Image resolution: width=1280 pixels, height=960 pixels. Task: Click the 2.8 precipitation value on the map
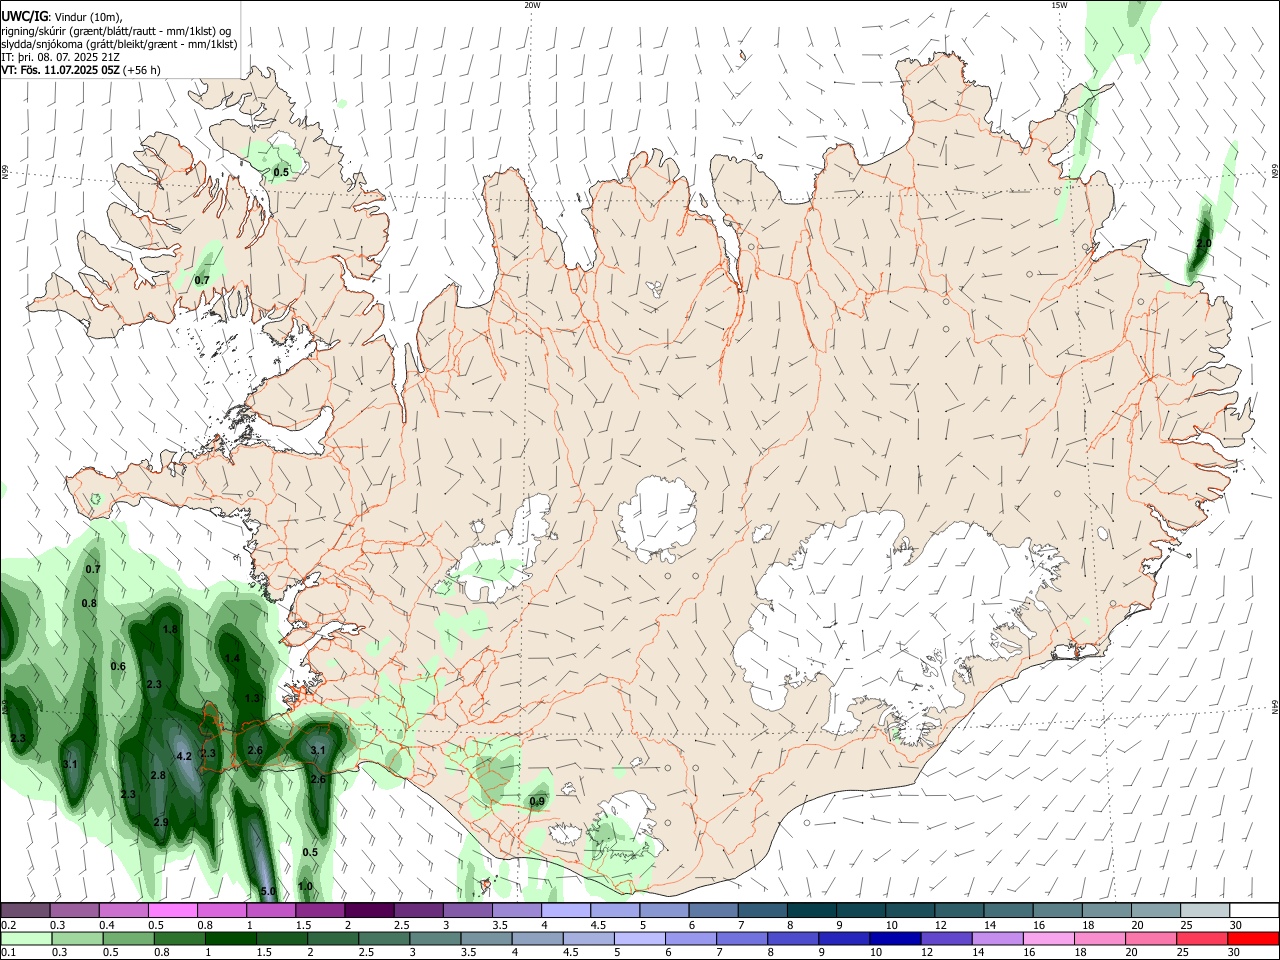[158, 775]
